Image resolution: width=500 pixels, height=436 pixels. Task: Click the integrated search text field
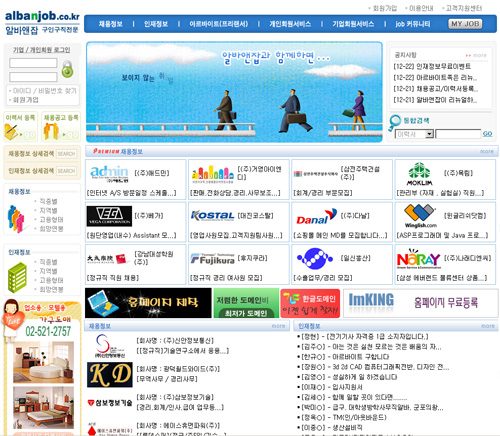pos(458,134)
